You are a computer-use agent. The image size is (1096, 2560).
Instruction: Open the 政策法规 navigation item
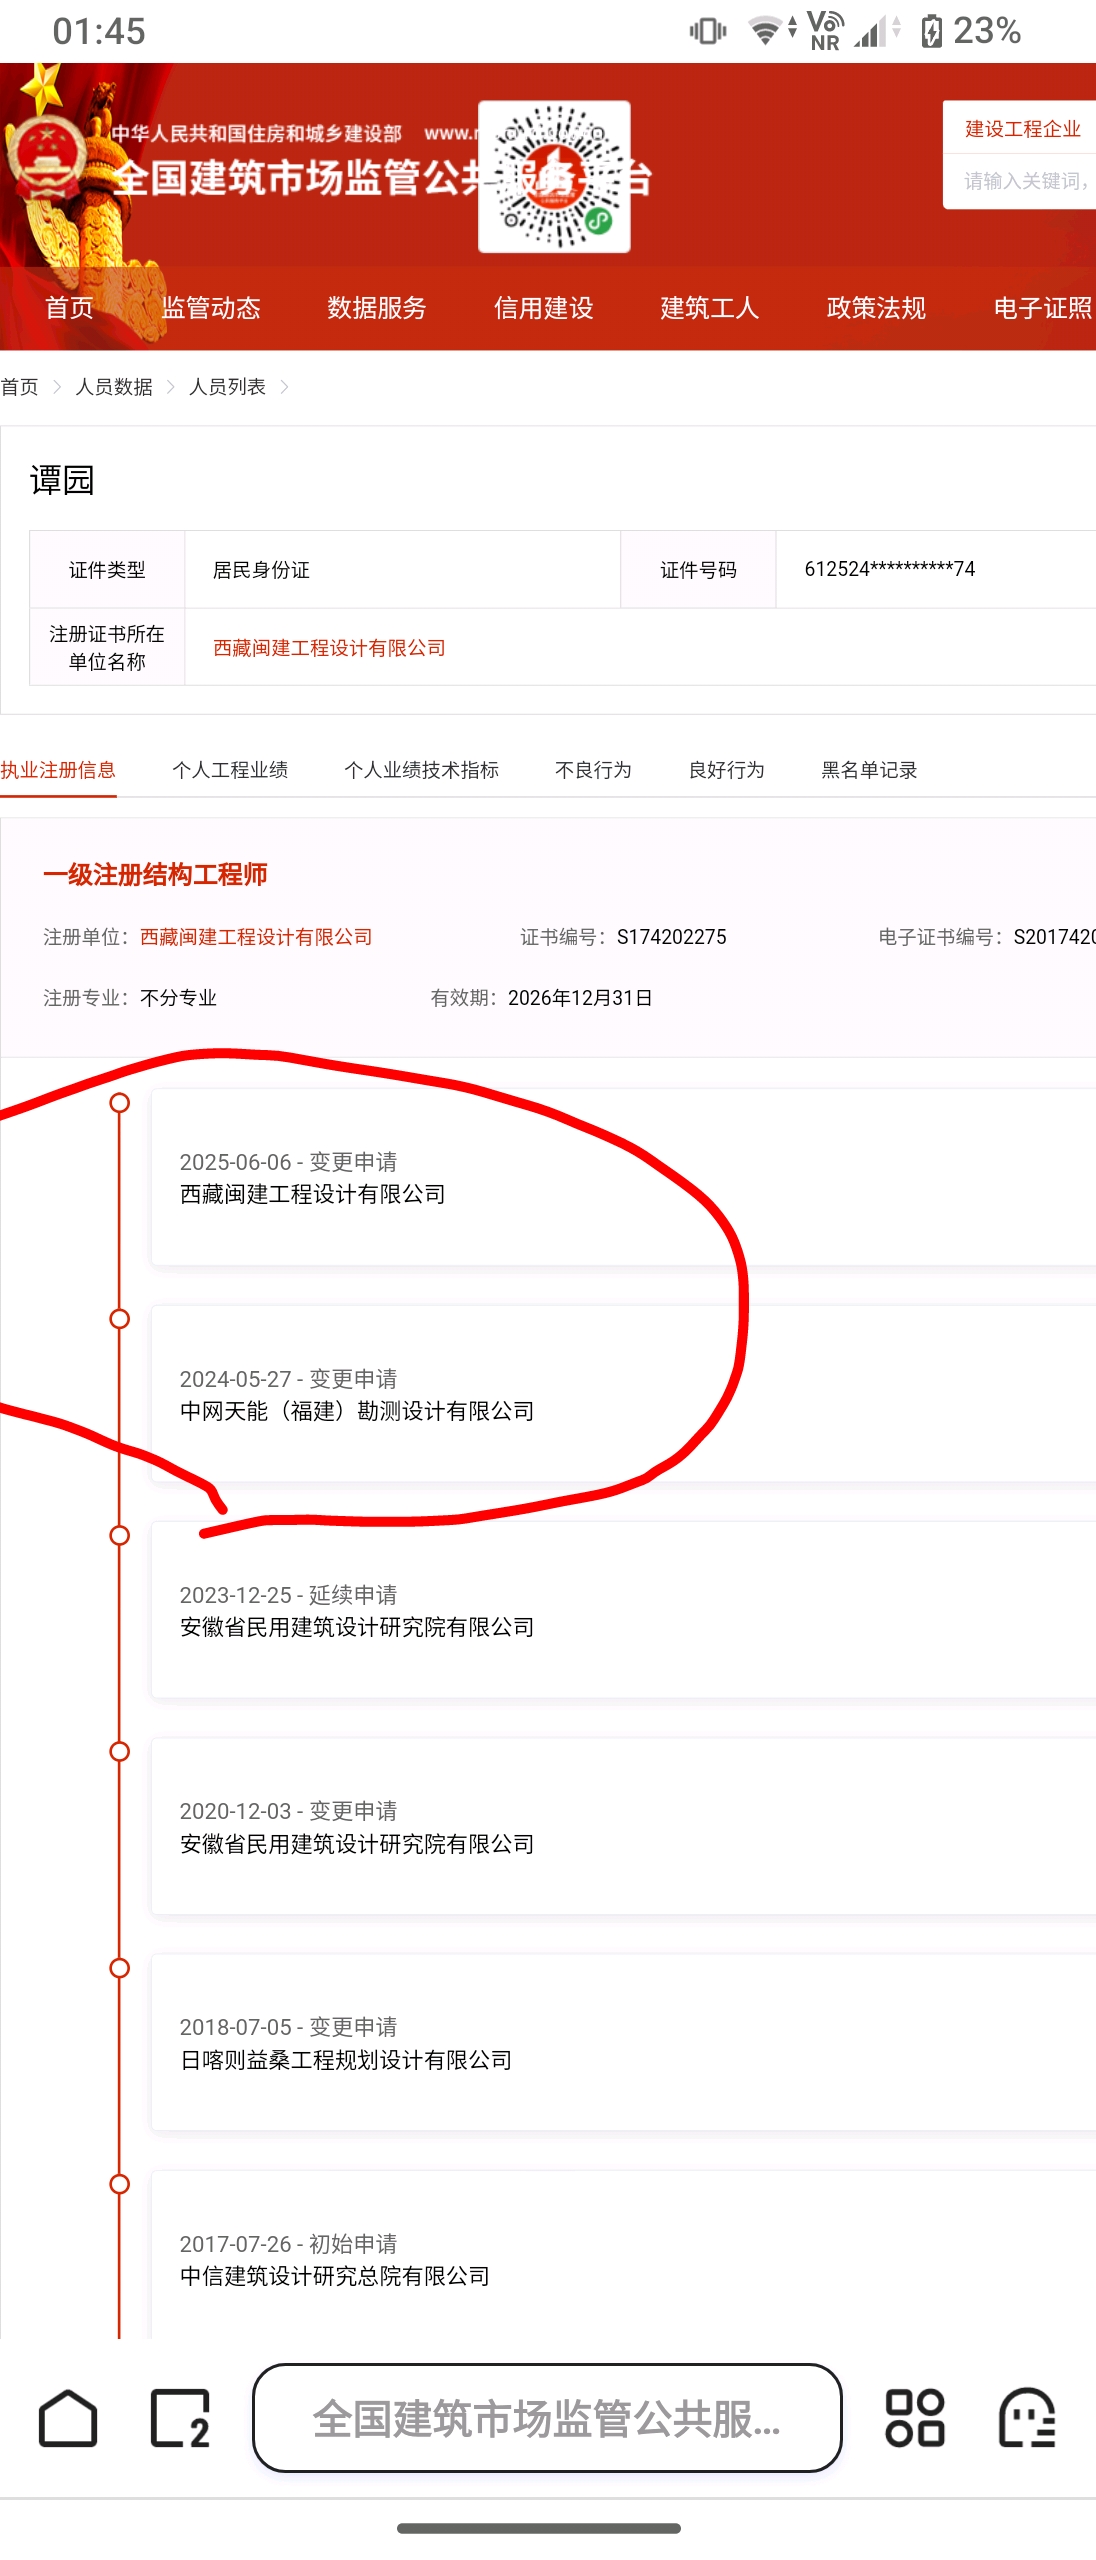877,308
